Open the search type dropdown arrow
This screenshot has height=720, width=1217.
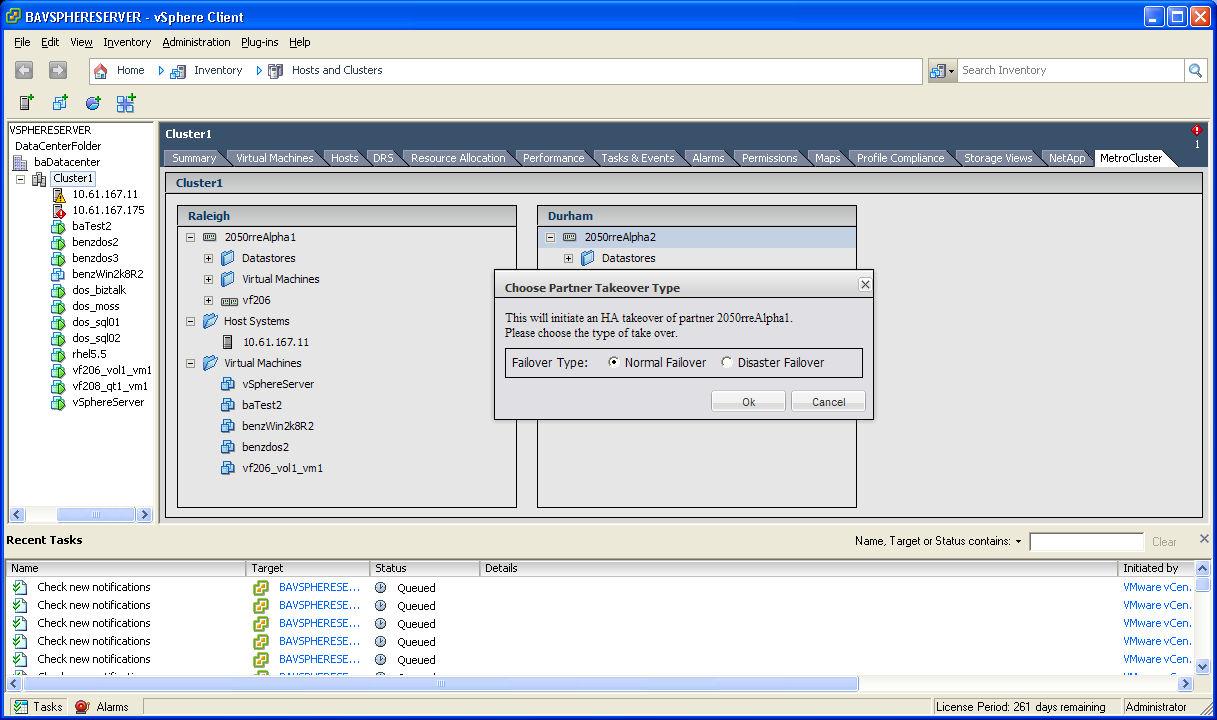pyautogui.click(x=951, y=71)
